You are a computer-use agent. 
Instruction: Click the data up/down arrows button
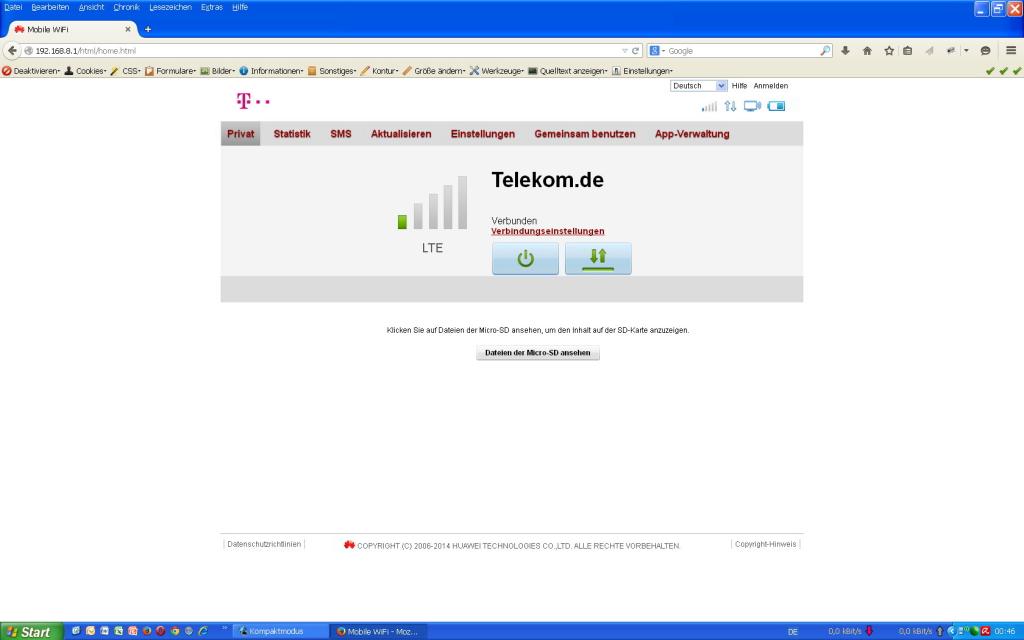[598, 259]
